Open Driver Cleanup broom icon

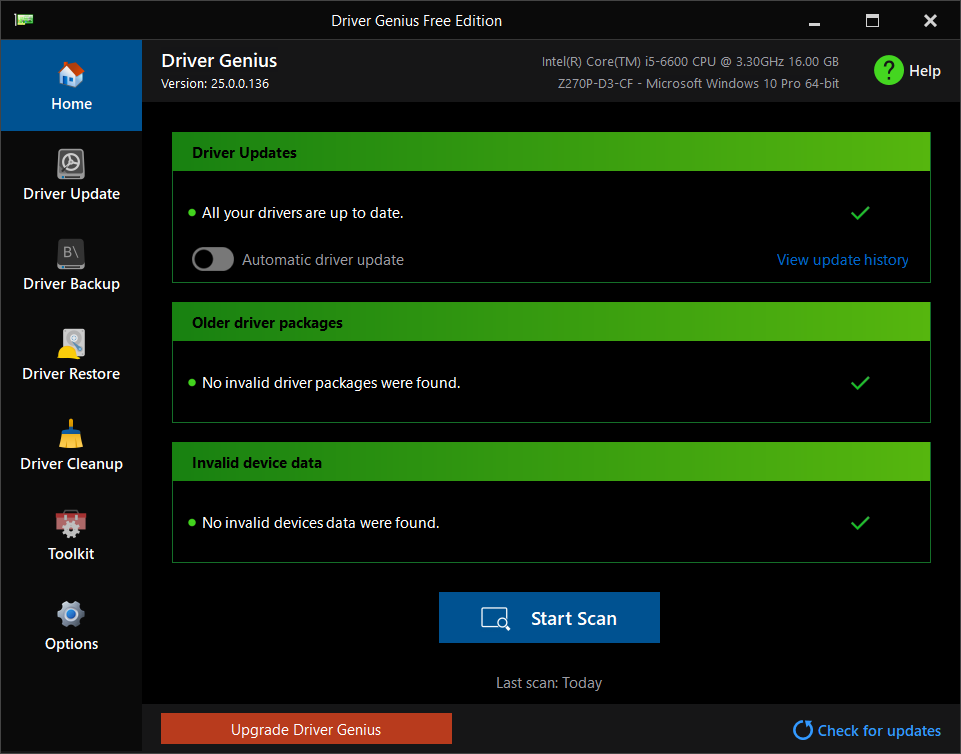[x=71, y=433]
